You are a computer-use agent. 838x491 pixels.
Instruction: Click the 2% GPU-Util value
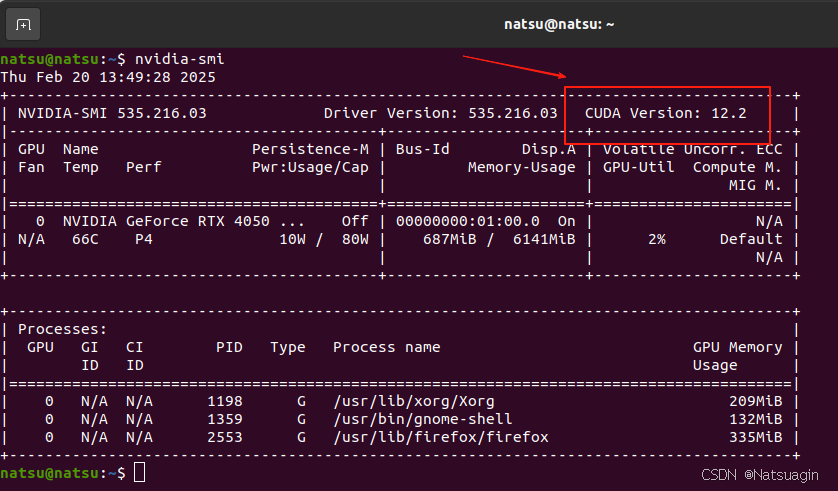point(656,239)
